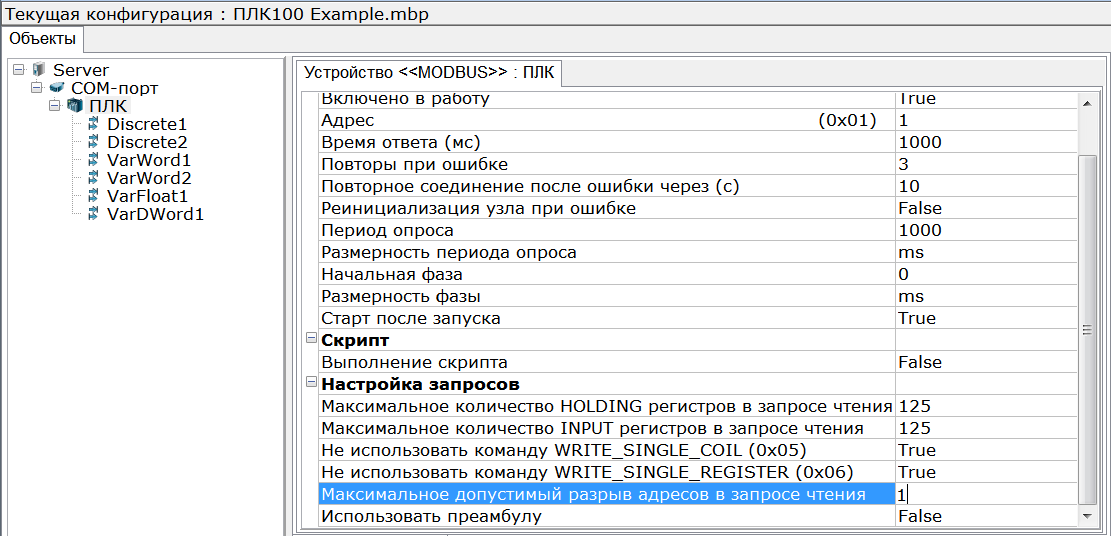
Task: Toggle Старт после запуска True value
Action: pos(983,318)
